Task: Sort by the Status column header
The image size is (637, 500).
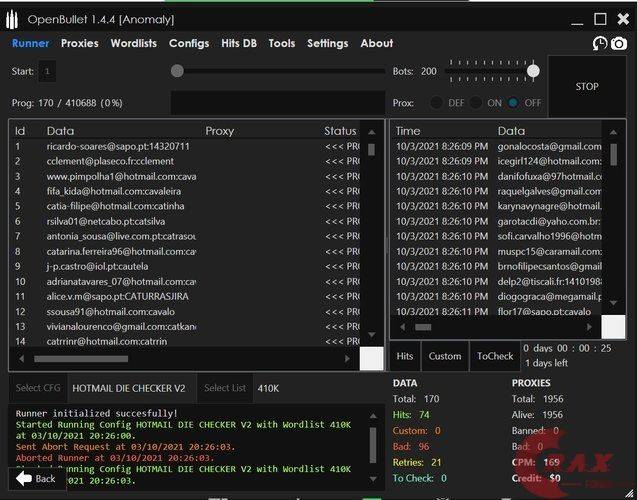Action: pos(340,131)
